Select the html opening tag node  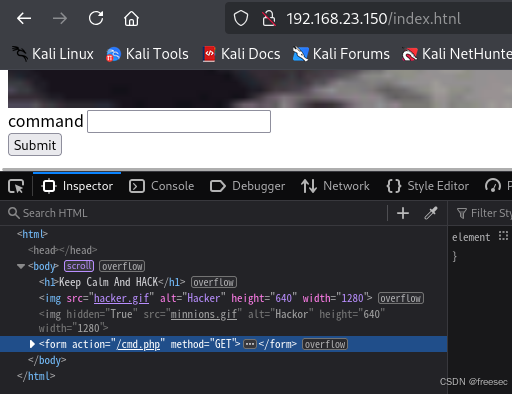pos(32,234)
